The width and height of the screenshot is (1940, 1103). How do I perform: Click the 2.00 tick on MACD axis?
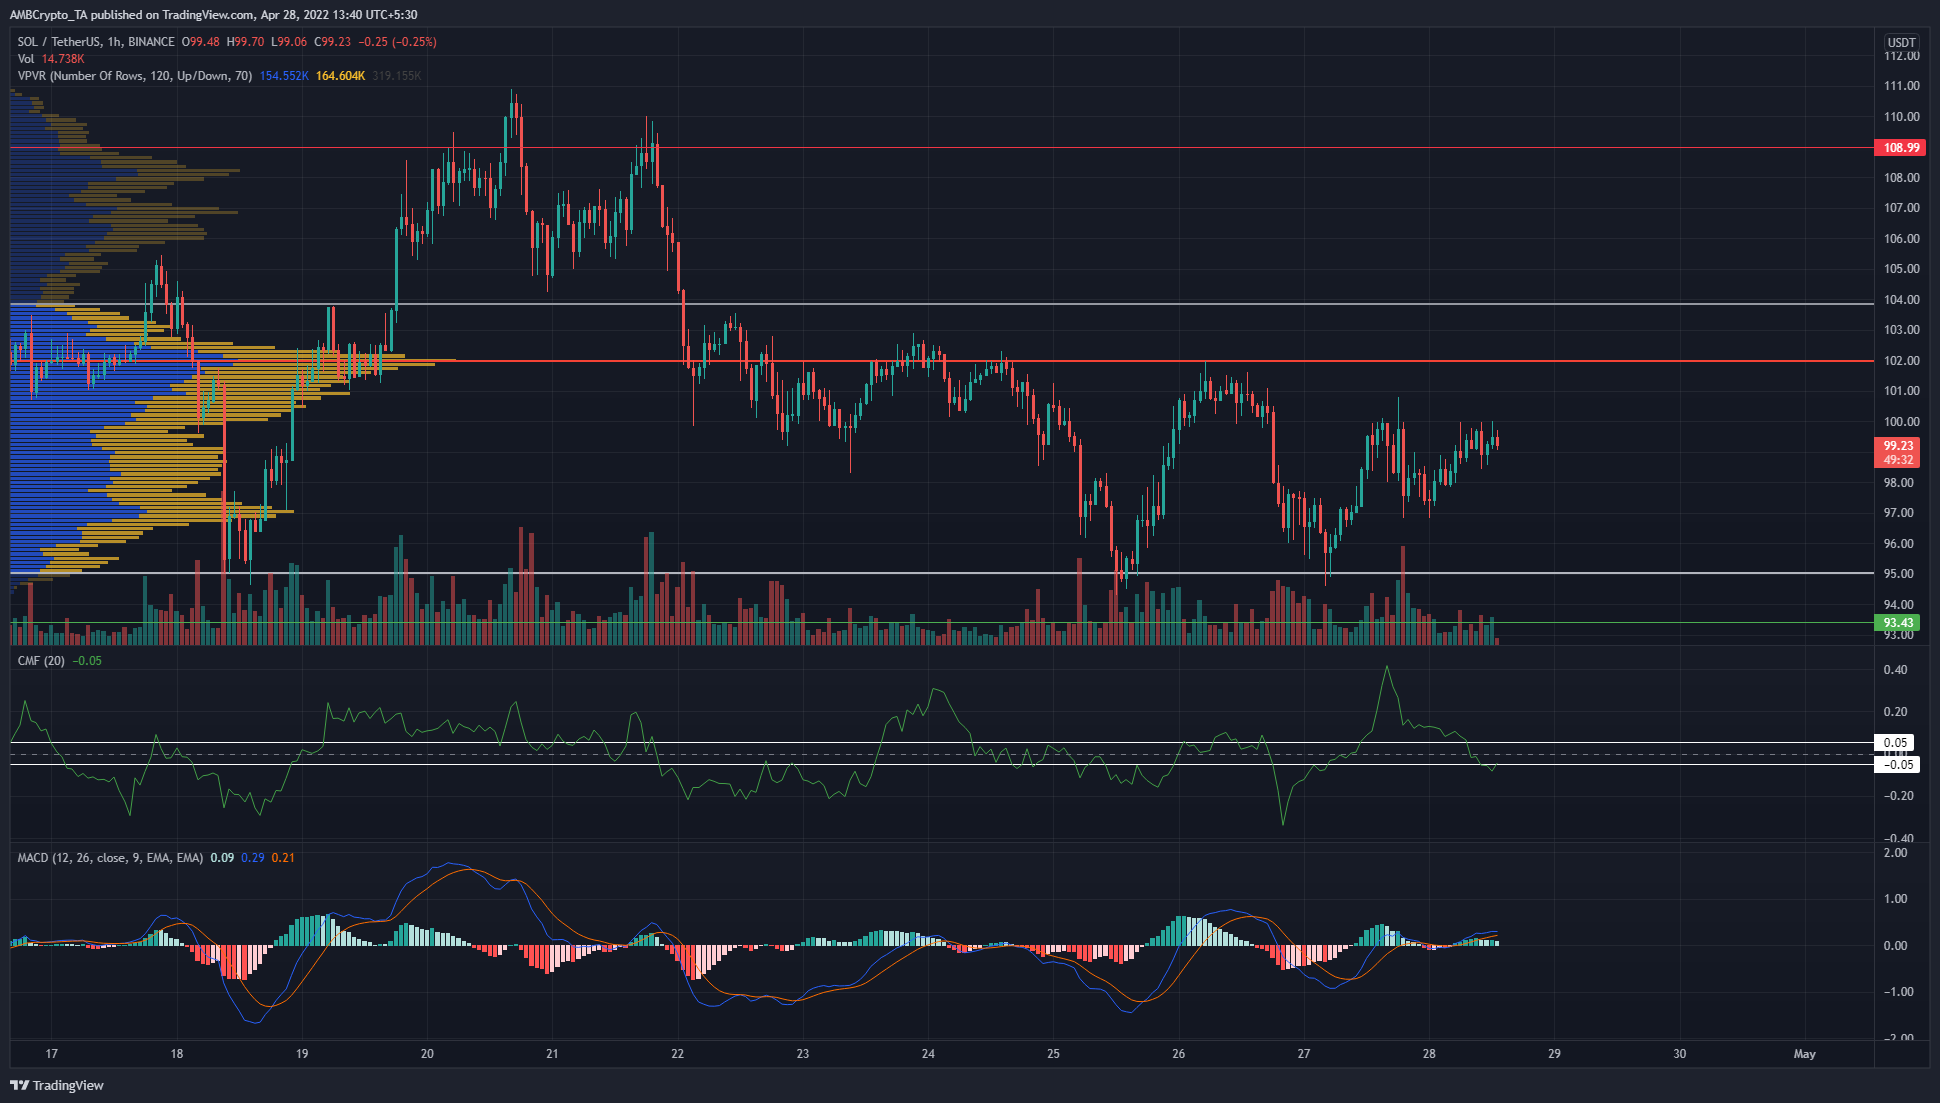(1895, 853)
